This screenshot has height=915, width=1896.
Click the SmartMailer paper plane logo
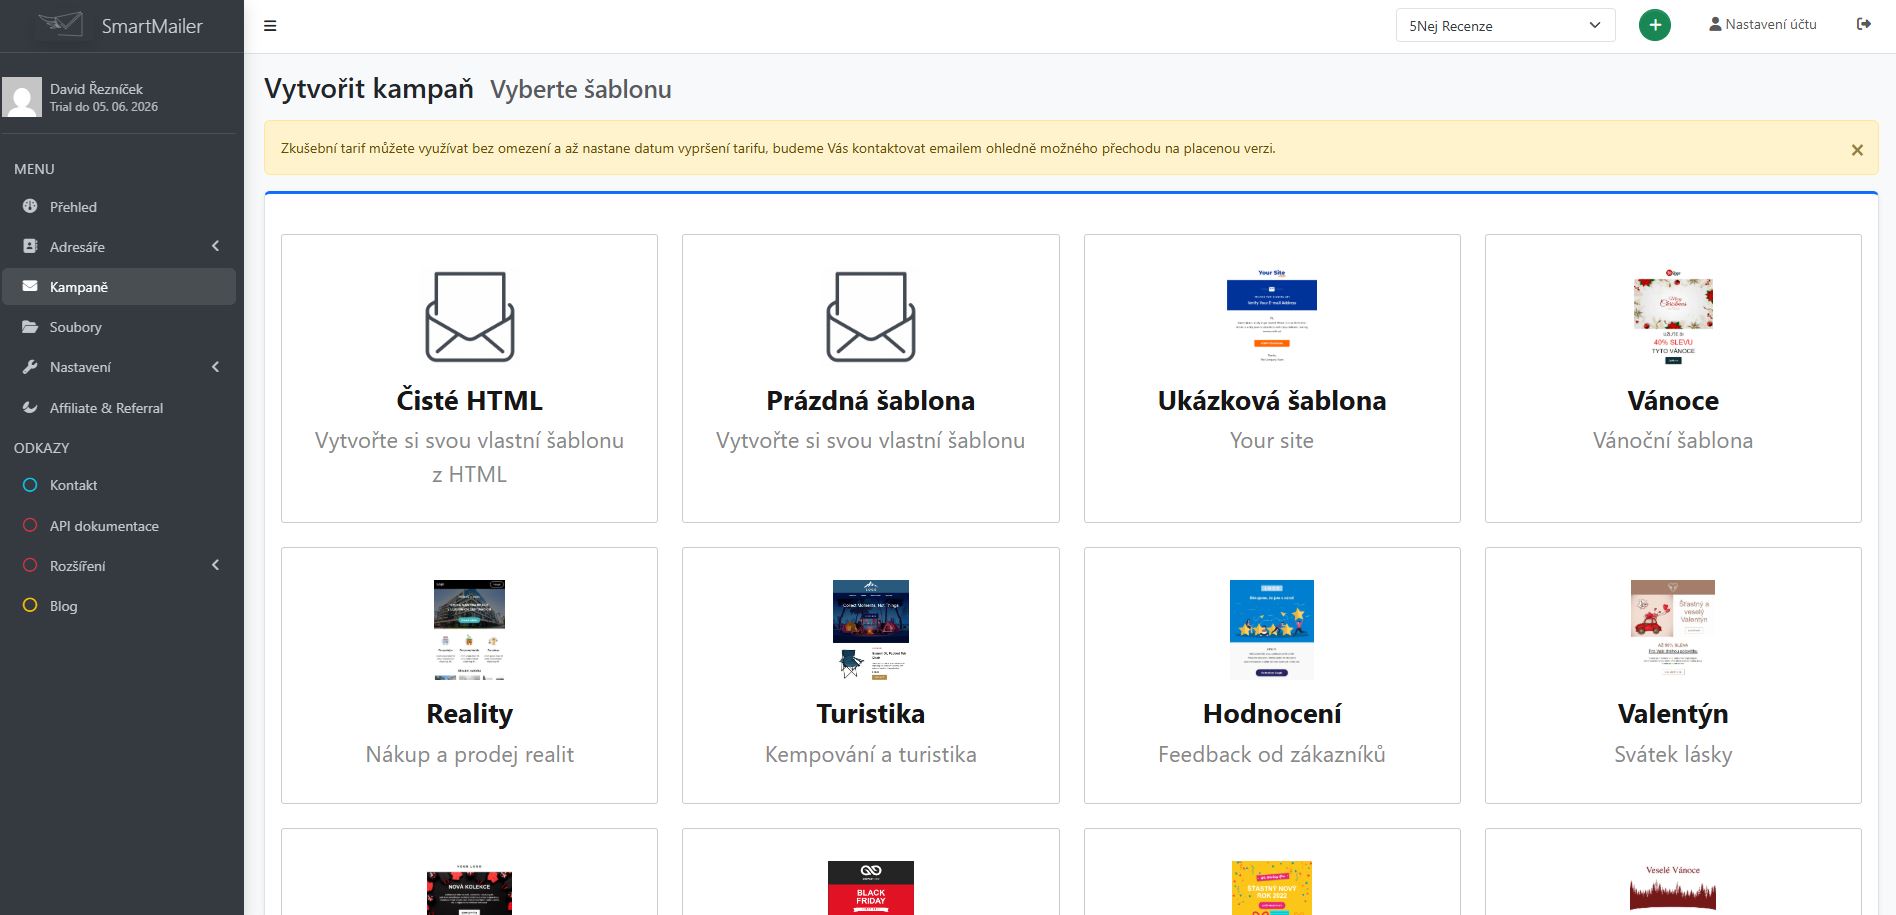[x=61, y=24]
